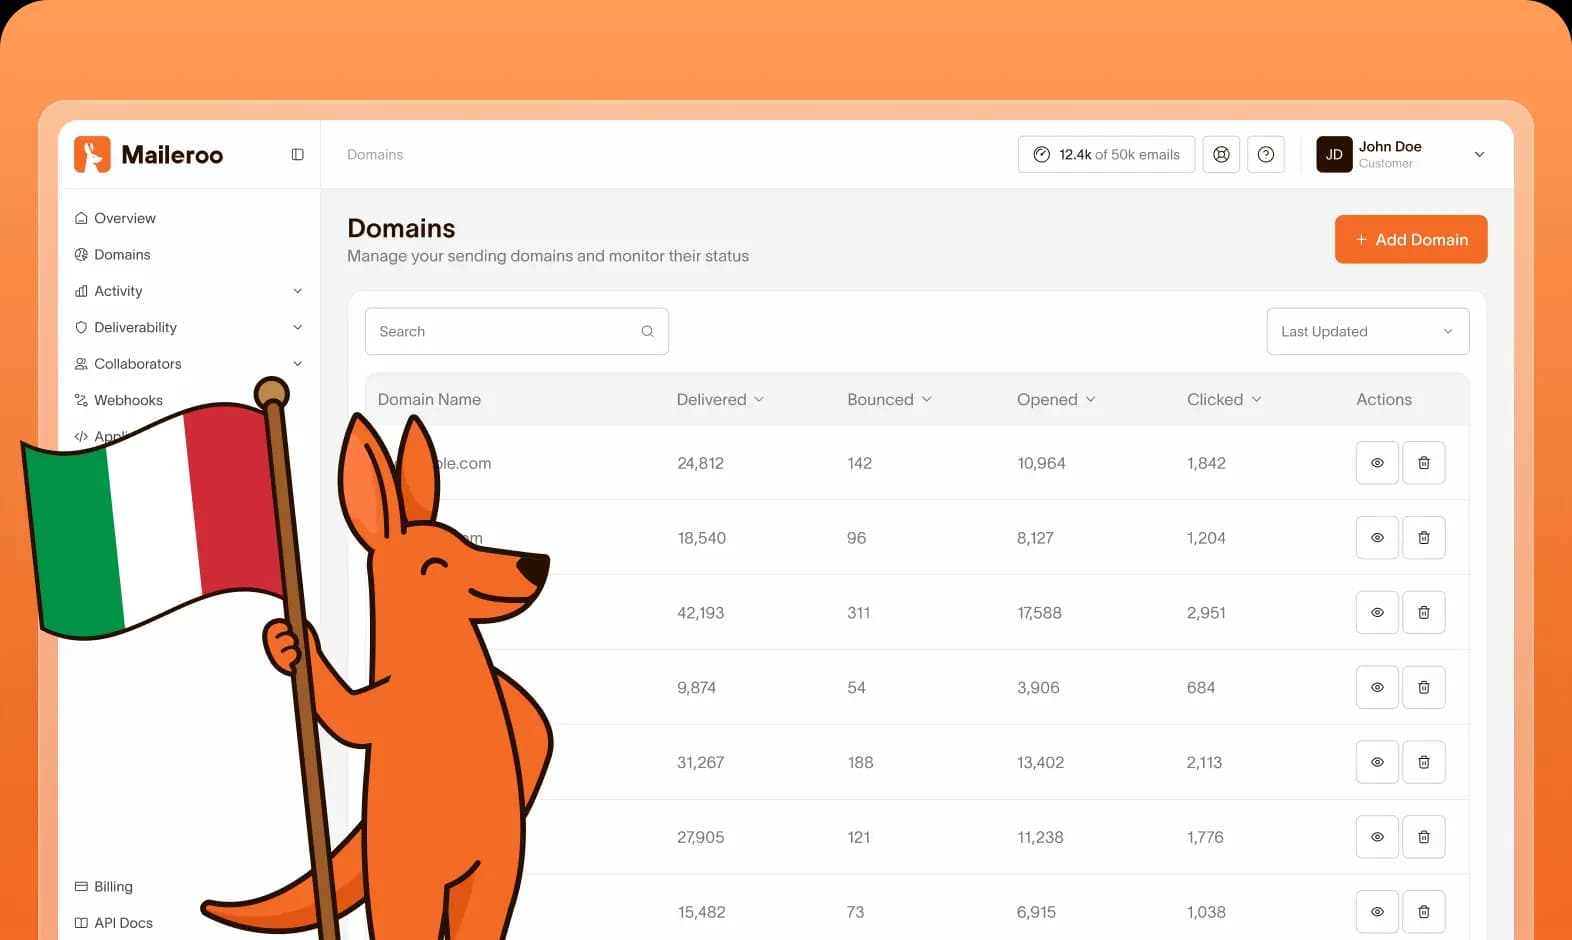View the domain with 27,905 delivered
The image size is (1572, 940).
(1377, 837)
